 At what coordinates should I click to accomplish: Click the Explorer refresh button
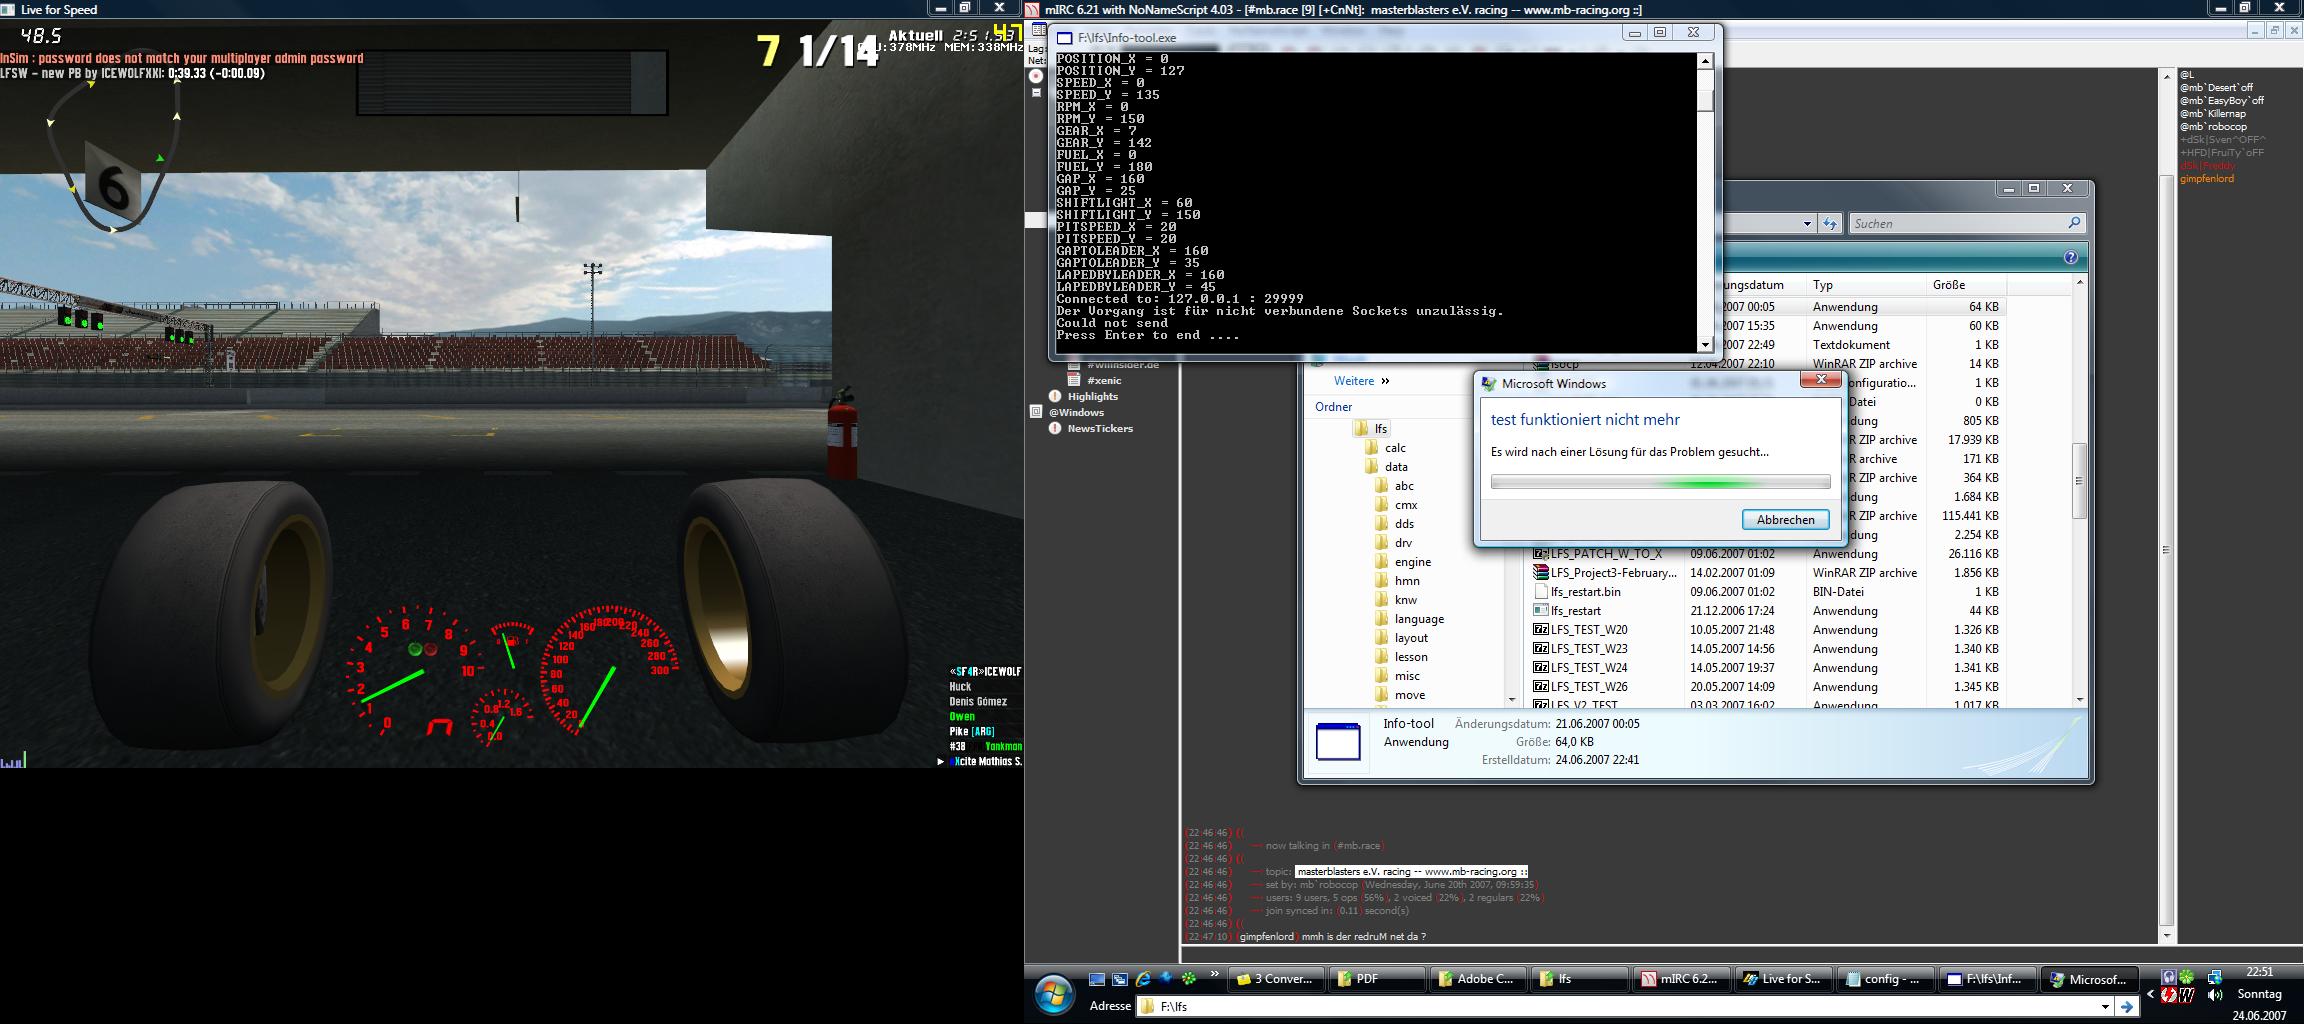coord(1830,223)
